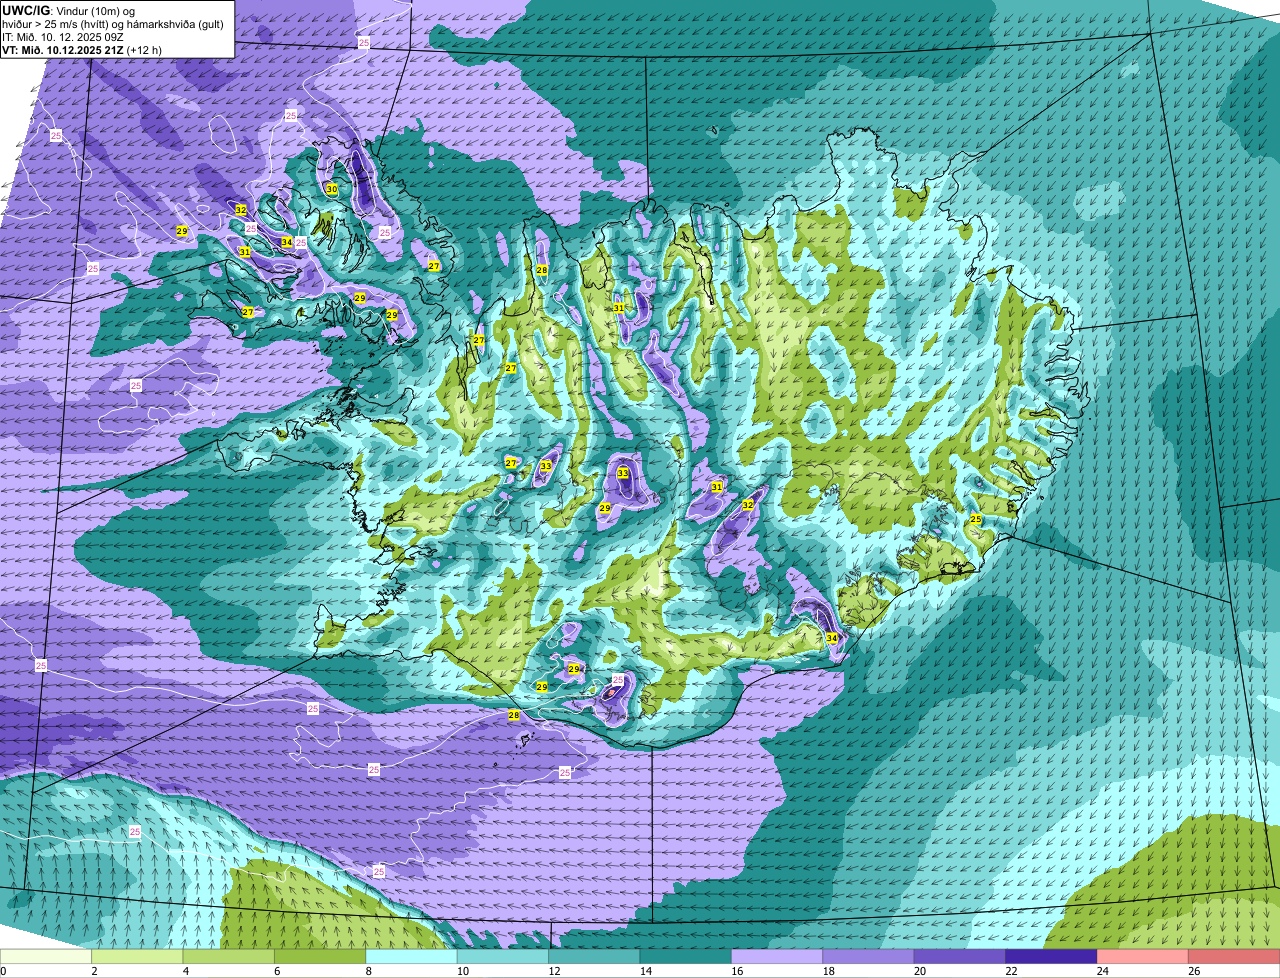Click the legend tick label 4
This screenshot has width=1280, height=978.
tap(184, 971)
